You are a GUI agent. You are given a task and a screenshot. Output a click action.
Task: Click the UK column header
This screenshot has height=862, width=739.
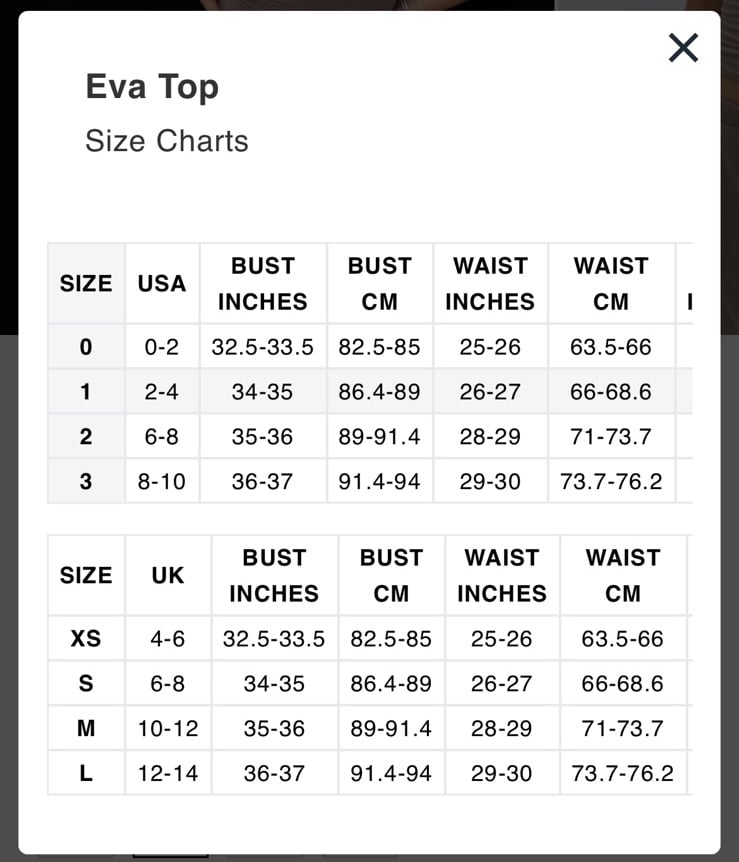pyautogui.click(x=168, y=575)
